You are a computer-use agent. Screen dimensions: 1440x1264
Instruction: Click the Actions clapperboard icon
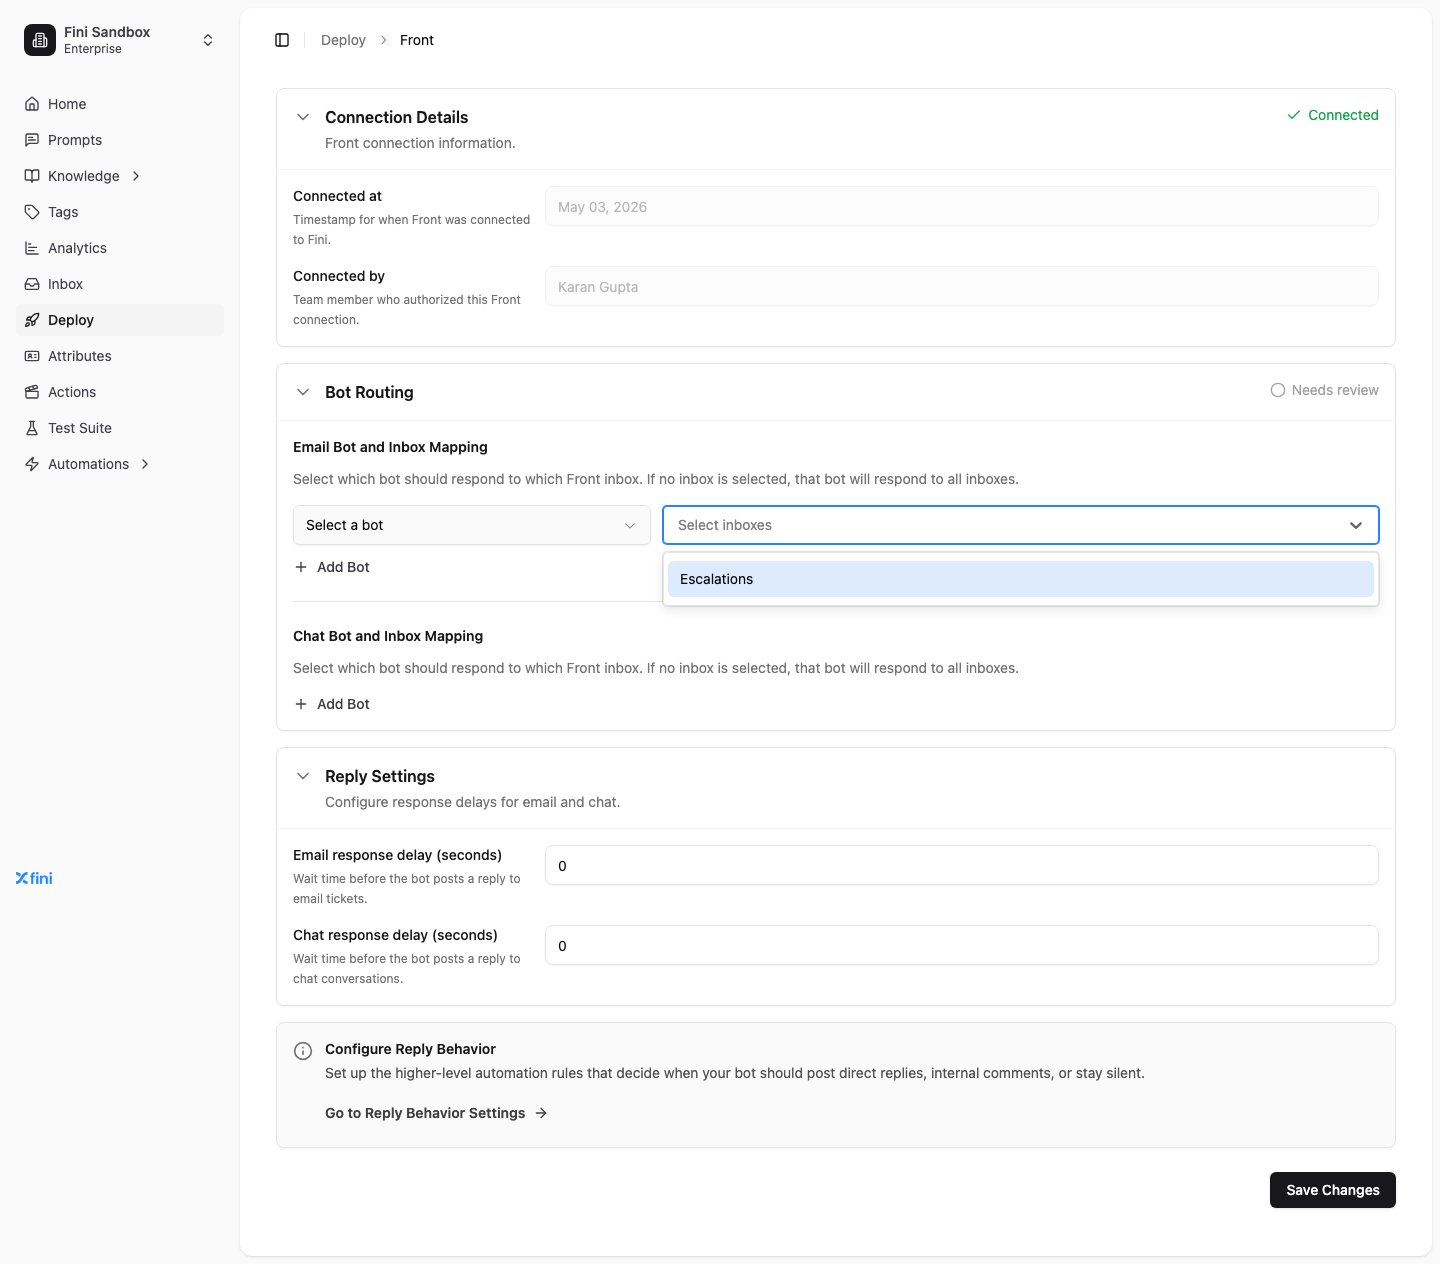coord(32,392)
